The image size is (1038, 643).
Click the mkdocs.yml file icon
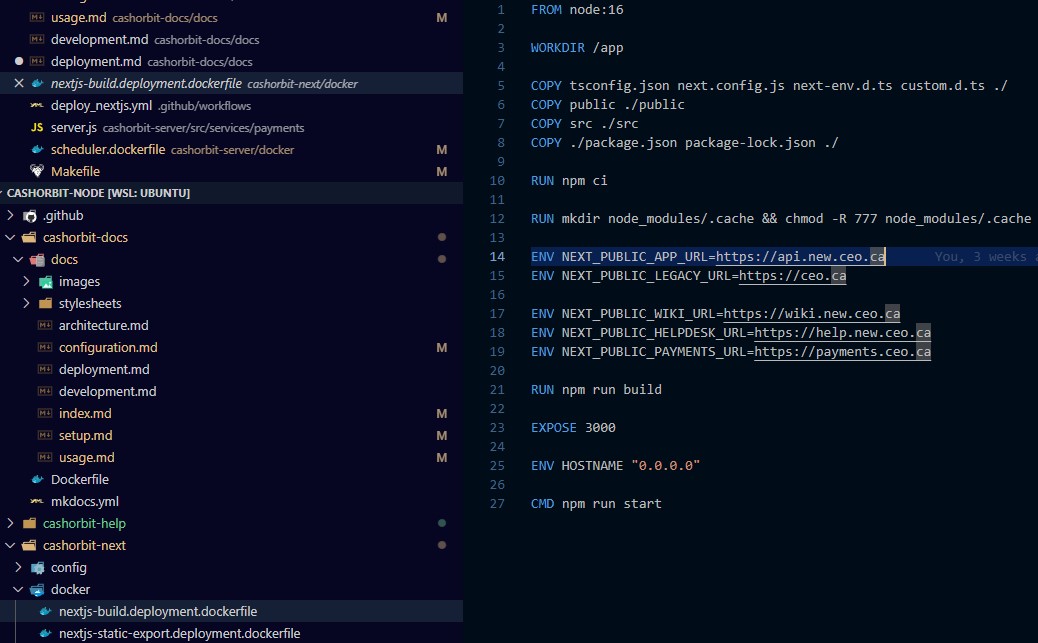(x=37, y=502)
